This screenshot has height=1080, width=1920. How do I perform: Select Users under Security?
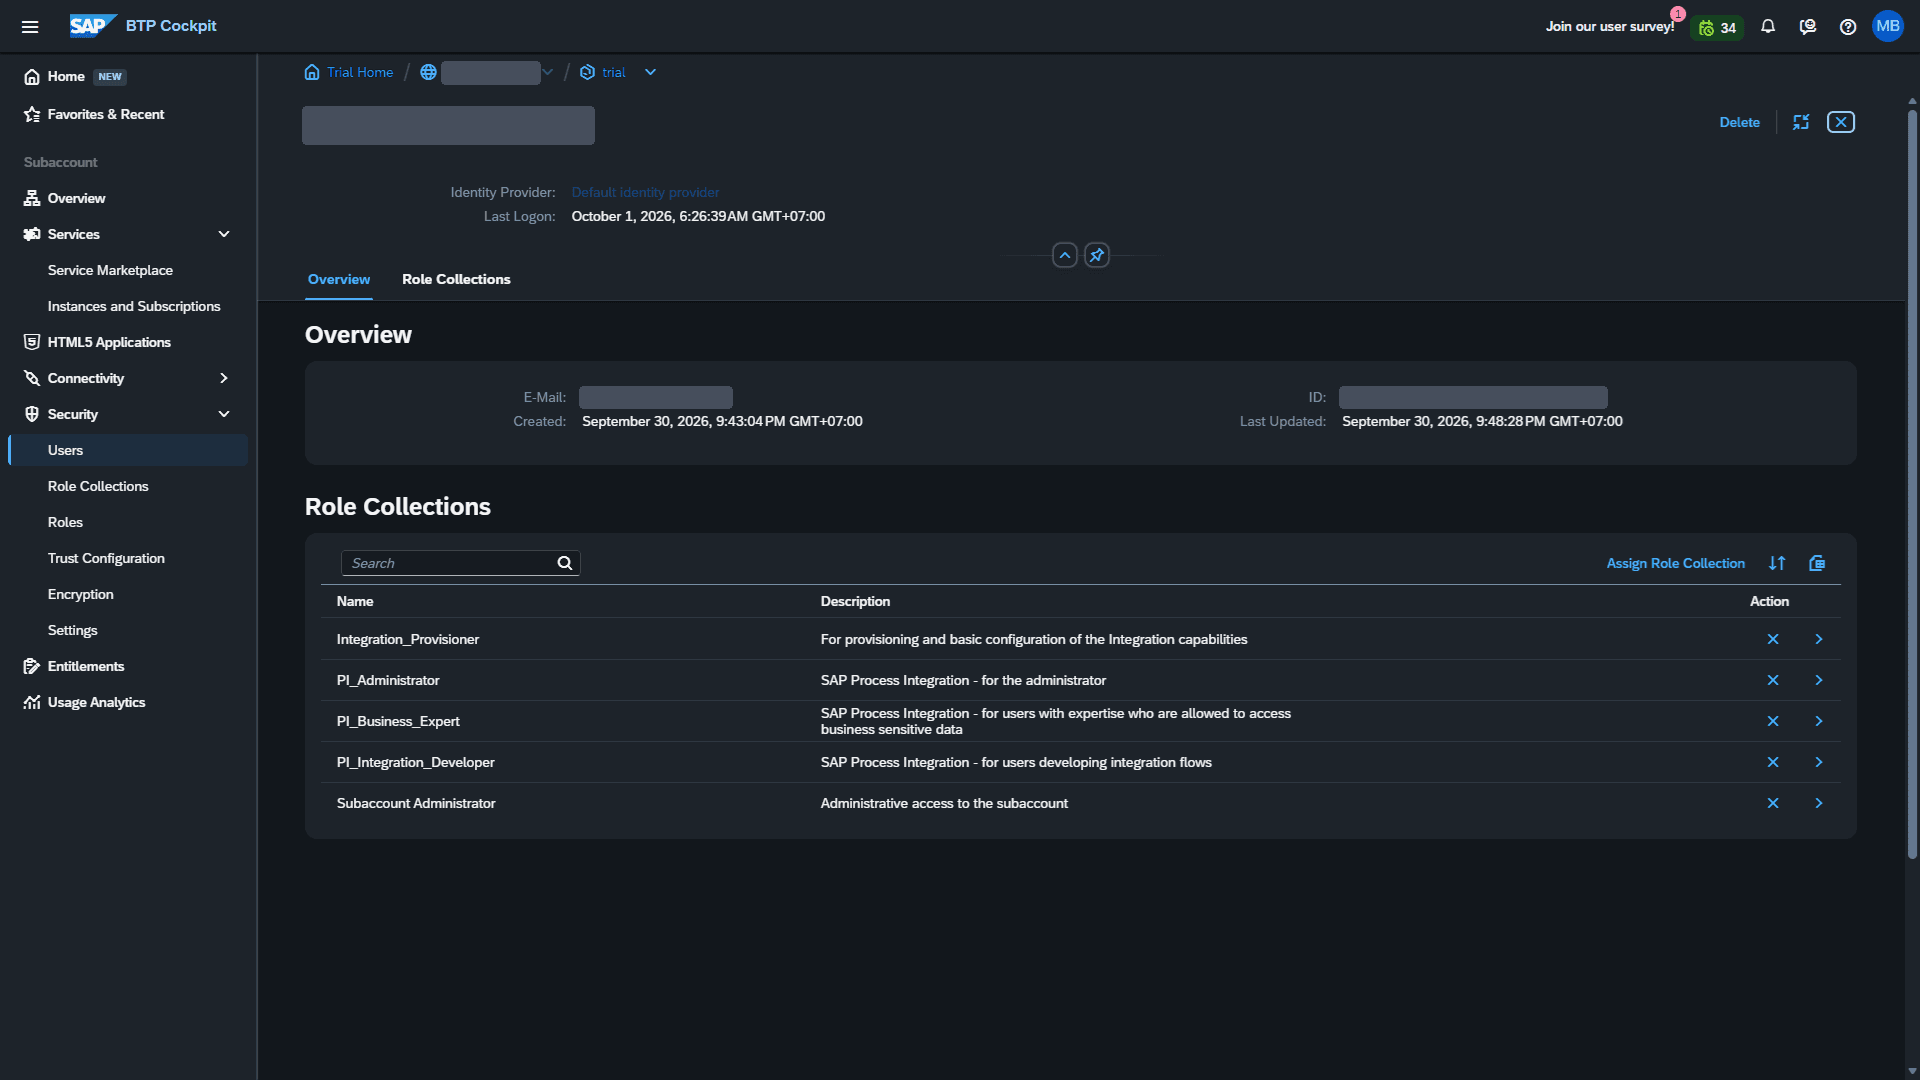(x=128, y=450)
